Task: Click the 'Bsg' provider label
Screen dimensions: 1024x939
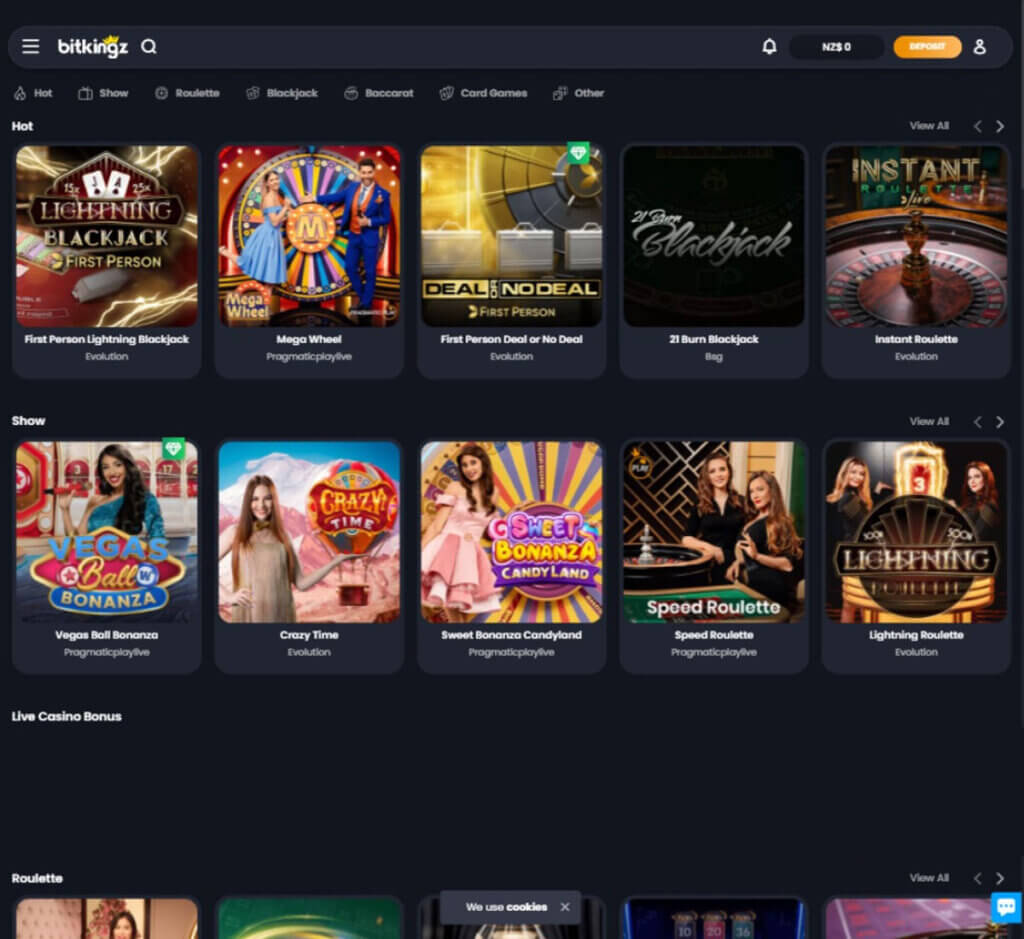Action: pyautogui.click(x=714, y=357)
